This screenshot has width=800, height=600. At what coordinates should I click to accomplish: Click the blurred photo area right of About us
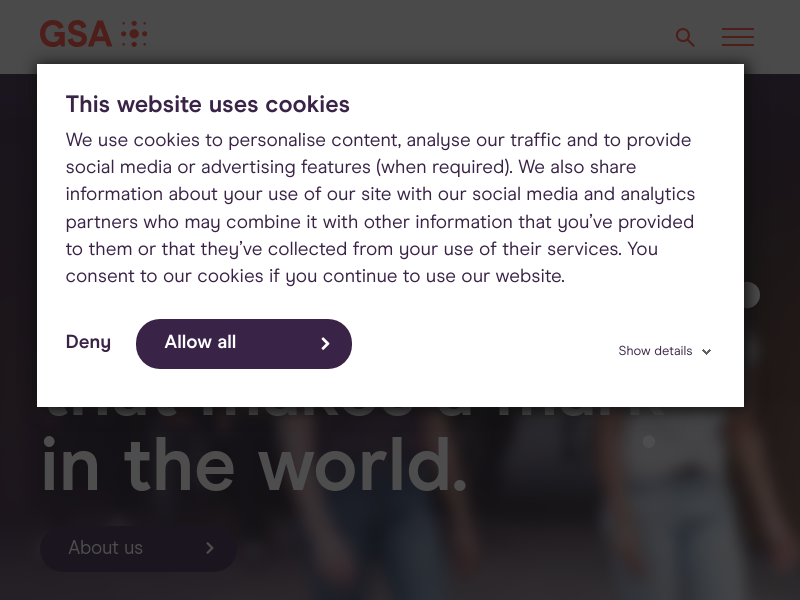pyautogui.click(x=450, y=540)
